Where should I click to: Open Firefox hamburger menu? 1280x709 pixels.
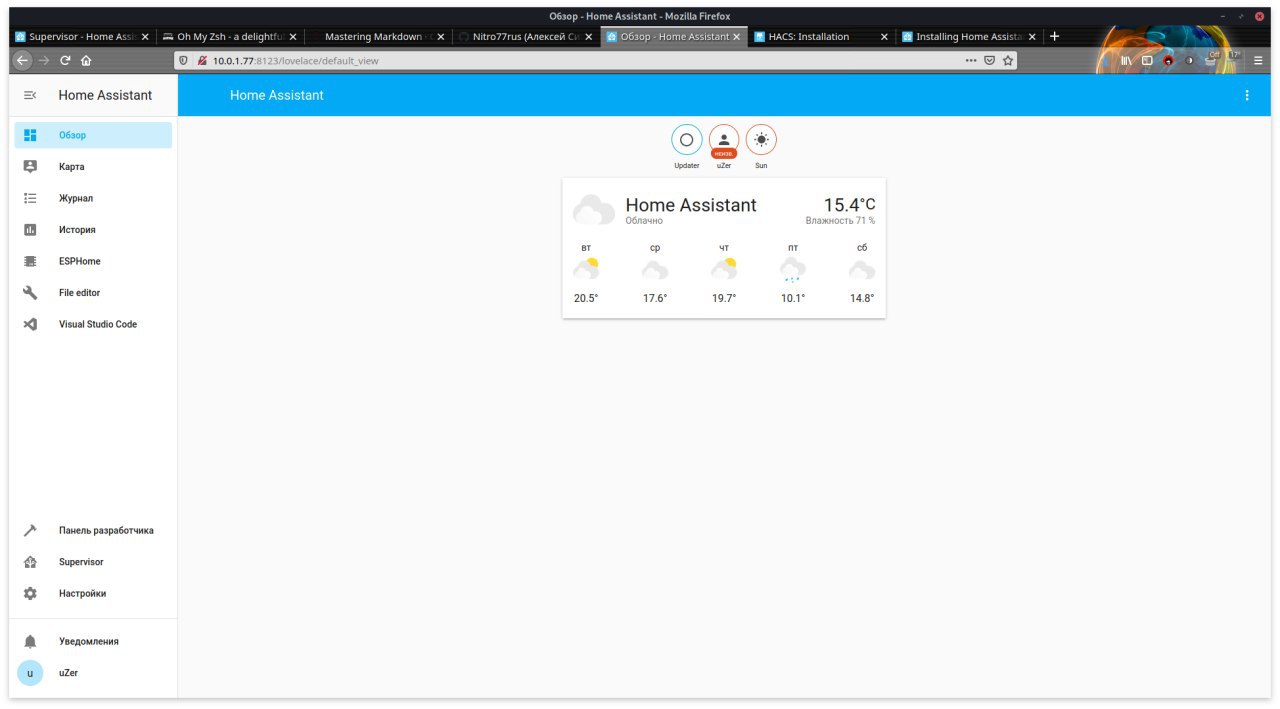(1259, 60)
